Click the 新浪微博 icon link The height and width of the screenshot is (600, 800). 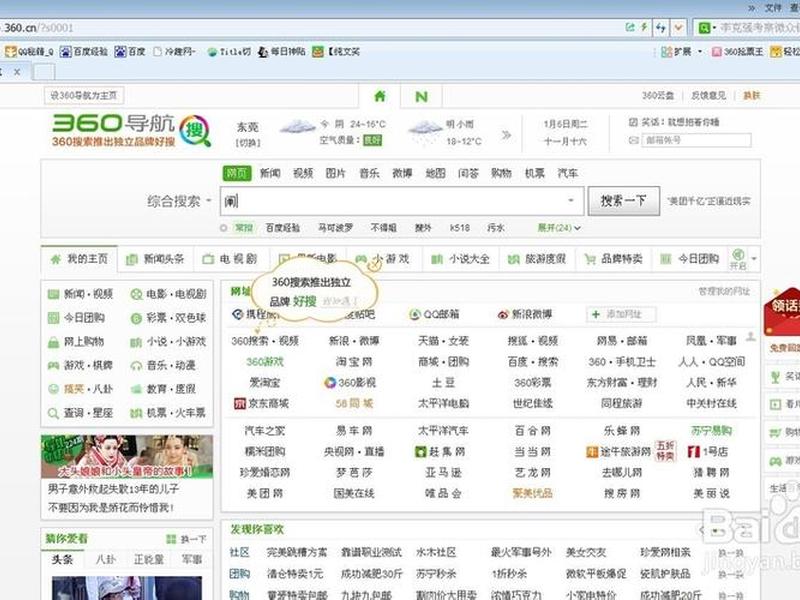pyautogui.click(x=524, y=314)
